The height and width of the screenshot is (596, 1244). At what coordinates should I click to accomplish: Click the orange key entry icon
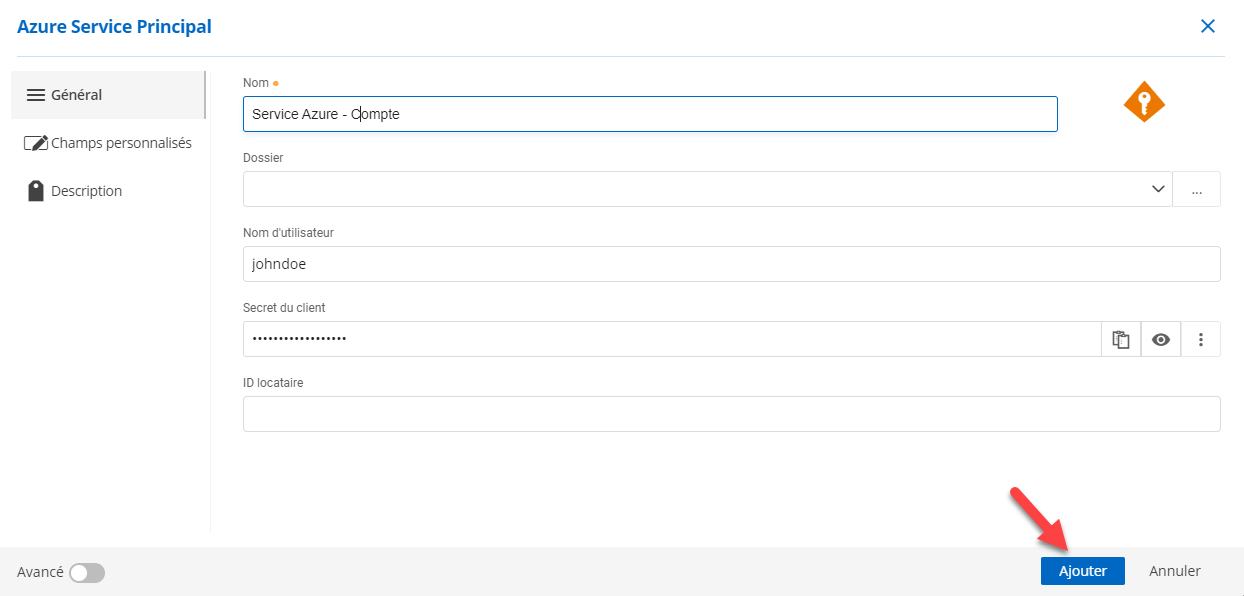(1144, 102)
